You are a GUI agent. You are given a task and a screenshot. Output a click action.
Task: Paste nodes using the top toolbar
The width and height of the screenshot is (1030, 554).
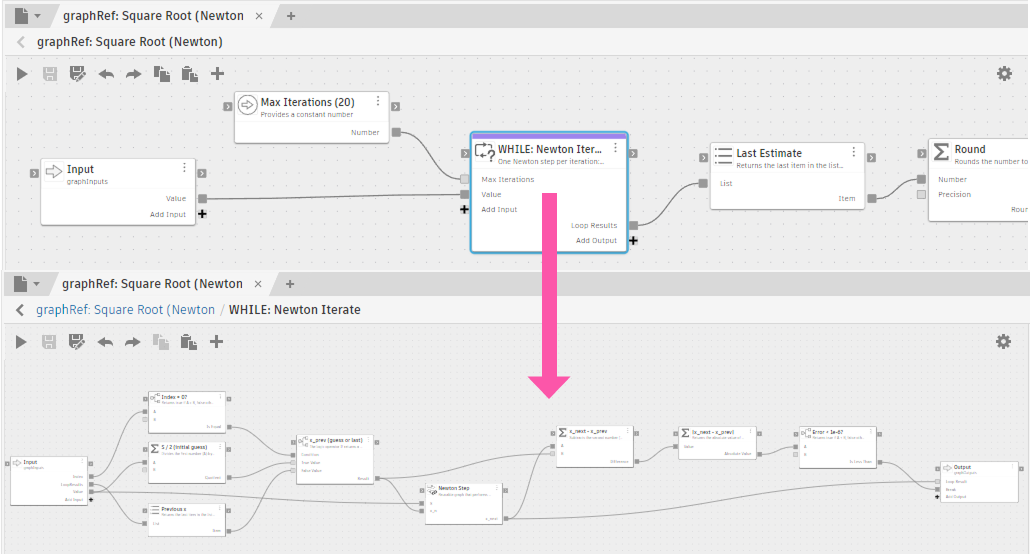[189, 74]
